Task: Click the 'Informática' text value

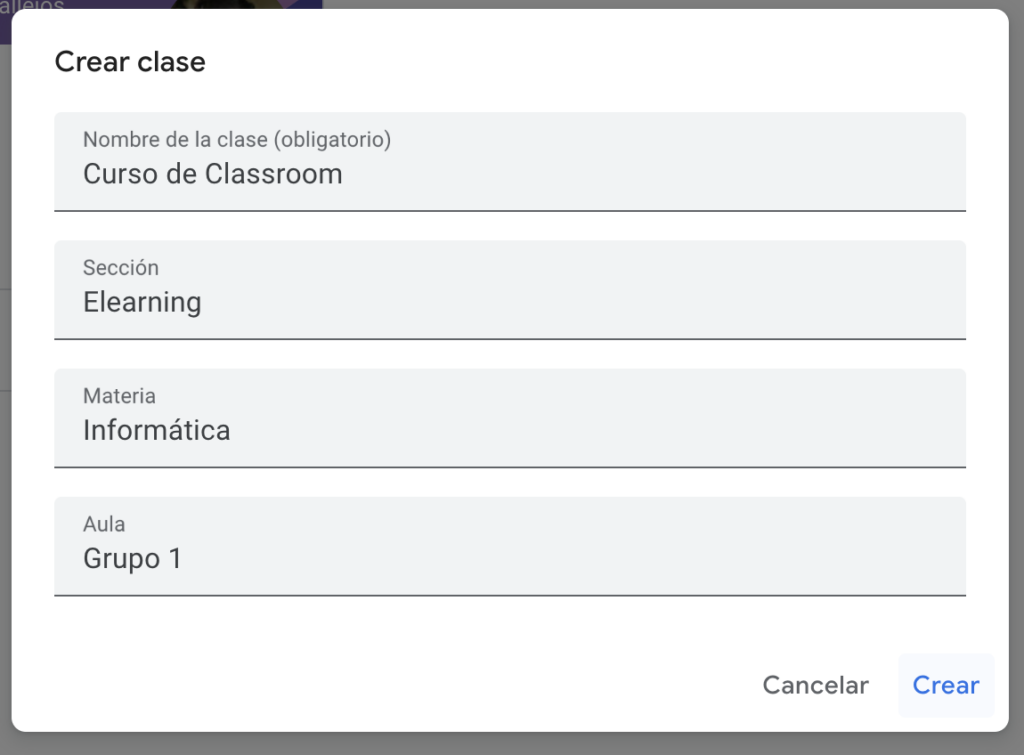Action: click(156, 430)
